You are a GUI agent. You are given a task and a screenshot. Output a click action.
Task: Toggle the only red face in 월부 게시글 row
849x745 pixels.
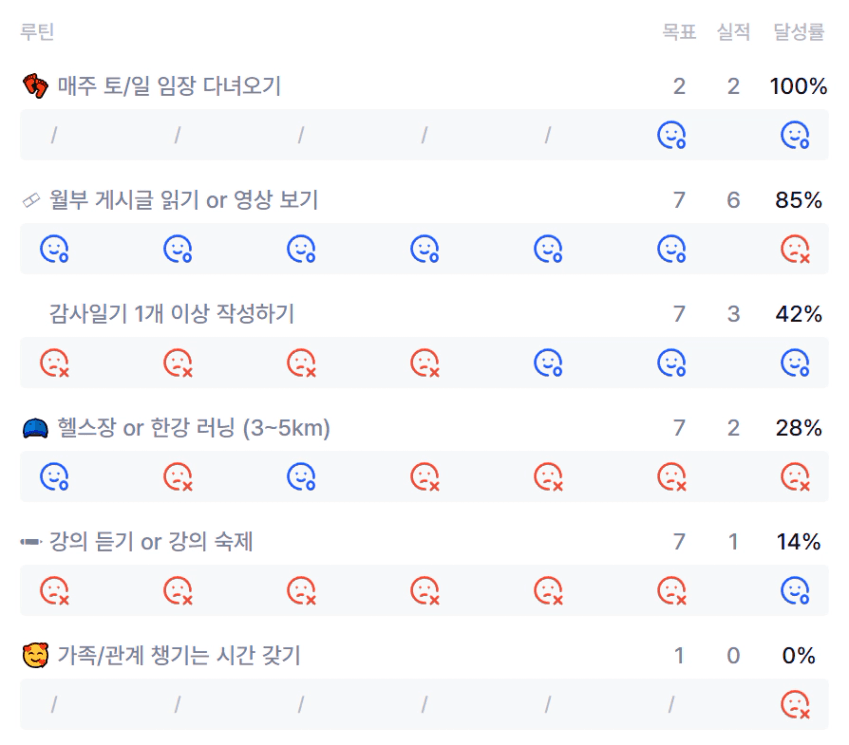pyautogui.click(x=794, y=249)
